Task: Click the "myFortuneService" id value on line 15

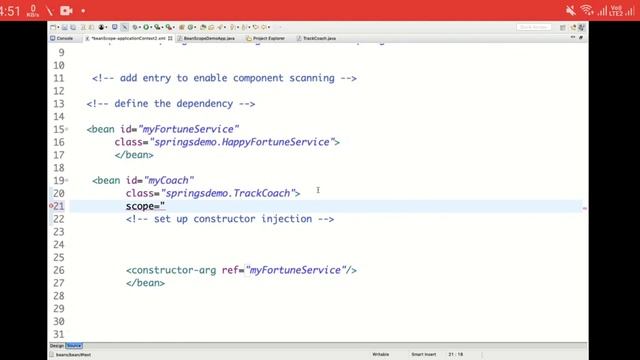Action: pyautogui.click(x=189, y=129)
